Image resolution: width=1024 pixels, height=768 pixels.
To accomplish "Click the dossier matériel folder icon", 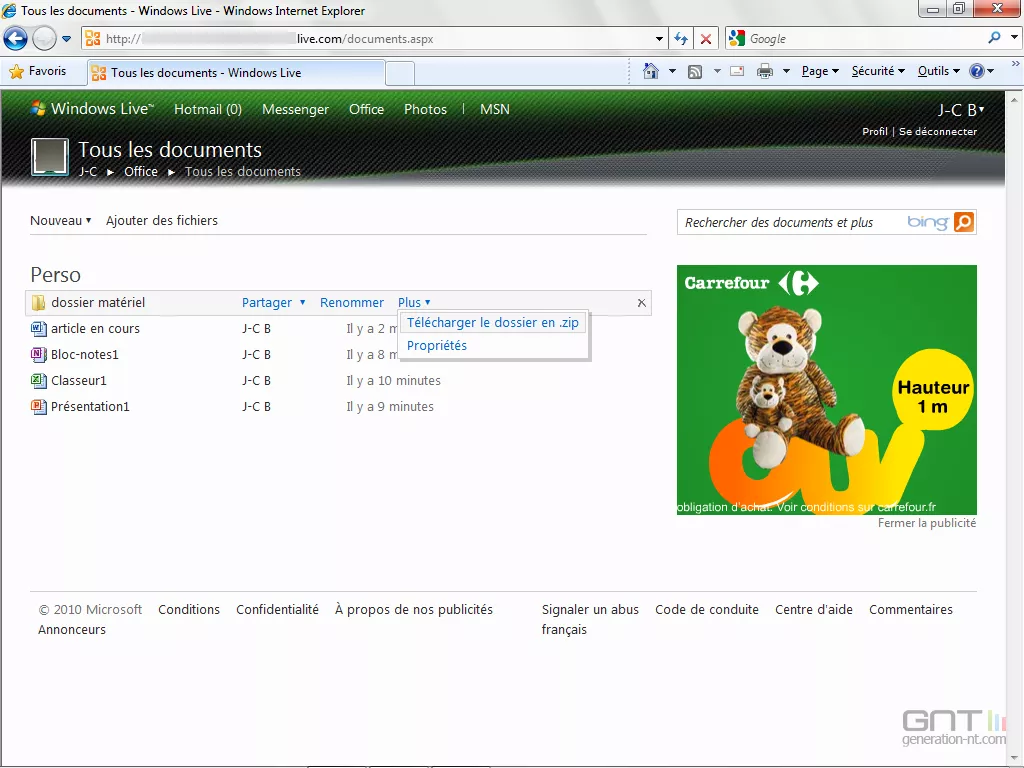I will tap(39, 302).
